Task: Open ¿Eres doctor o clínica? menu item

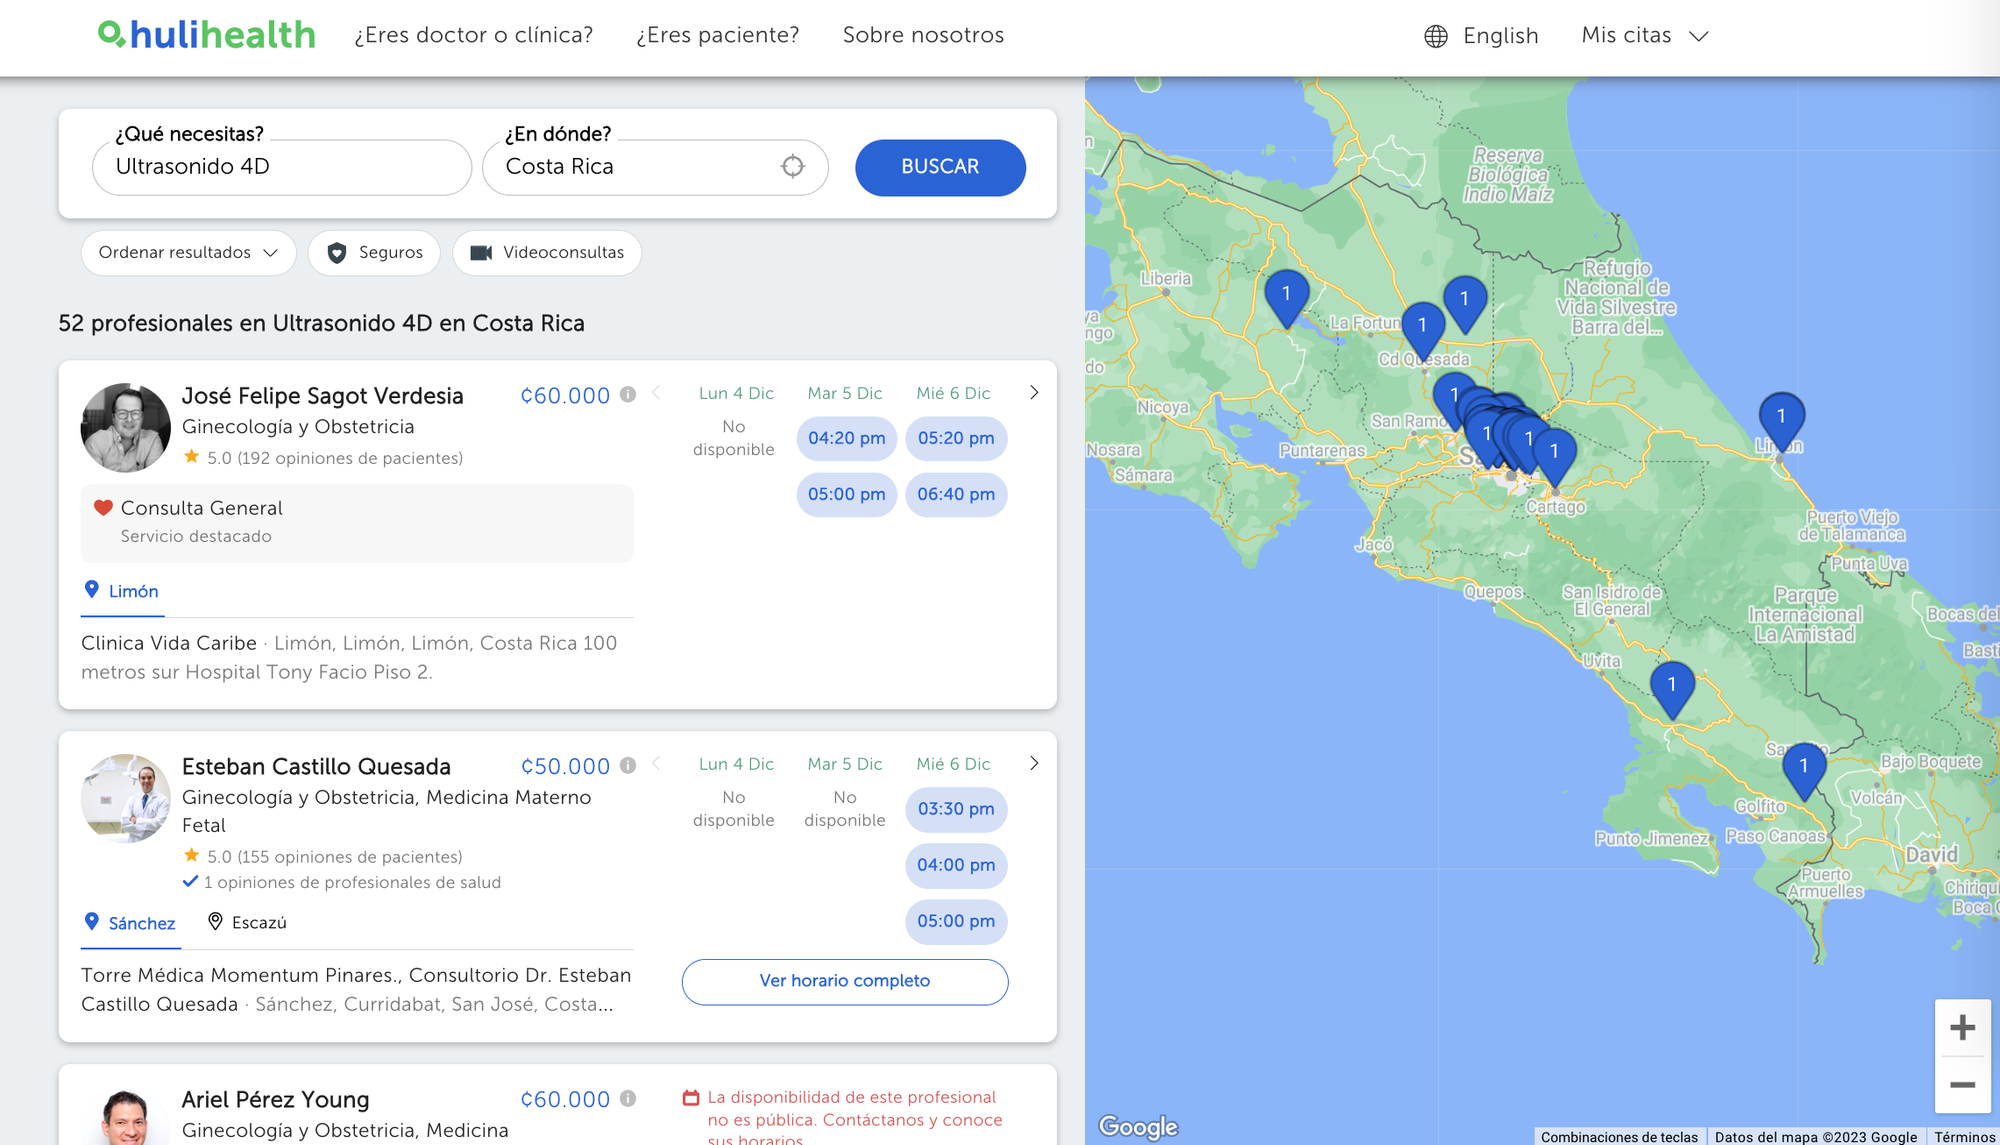Action: [473, 35]
